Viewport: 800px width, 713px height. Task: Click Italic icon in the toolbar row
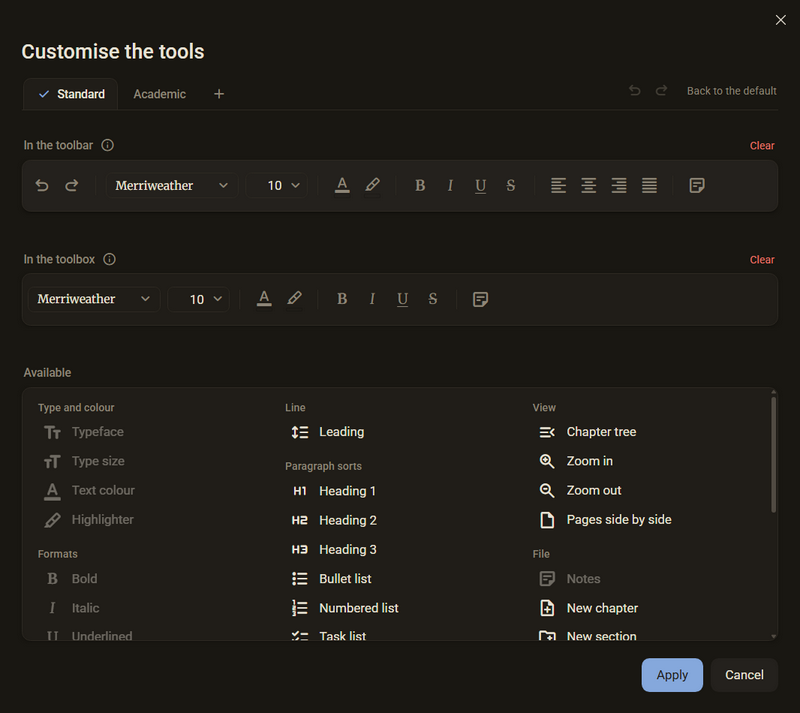click(450, 185)
